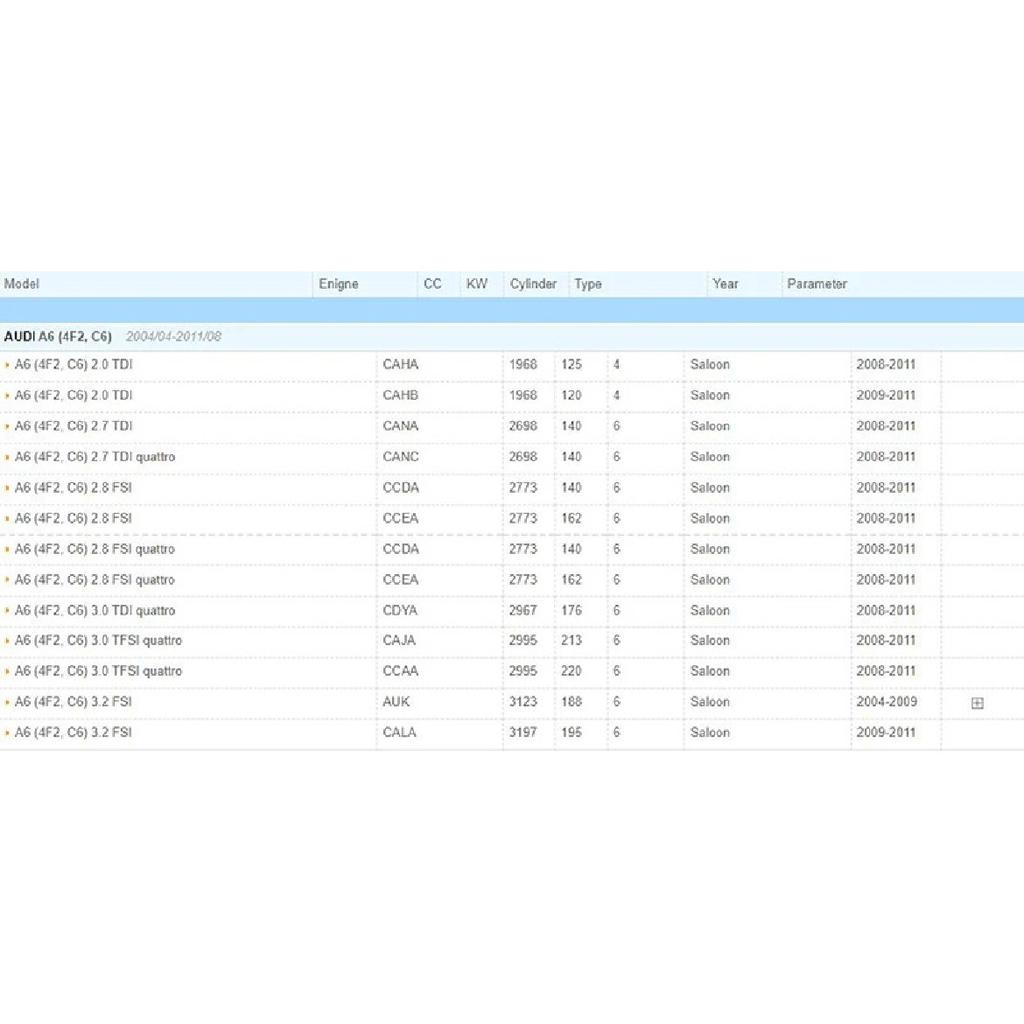Click the 188 KW value
Image resolution: width=1024 pixels, height=1024 pixels.
[571, 702]
